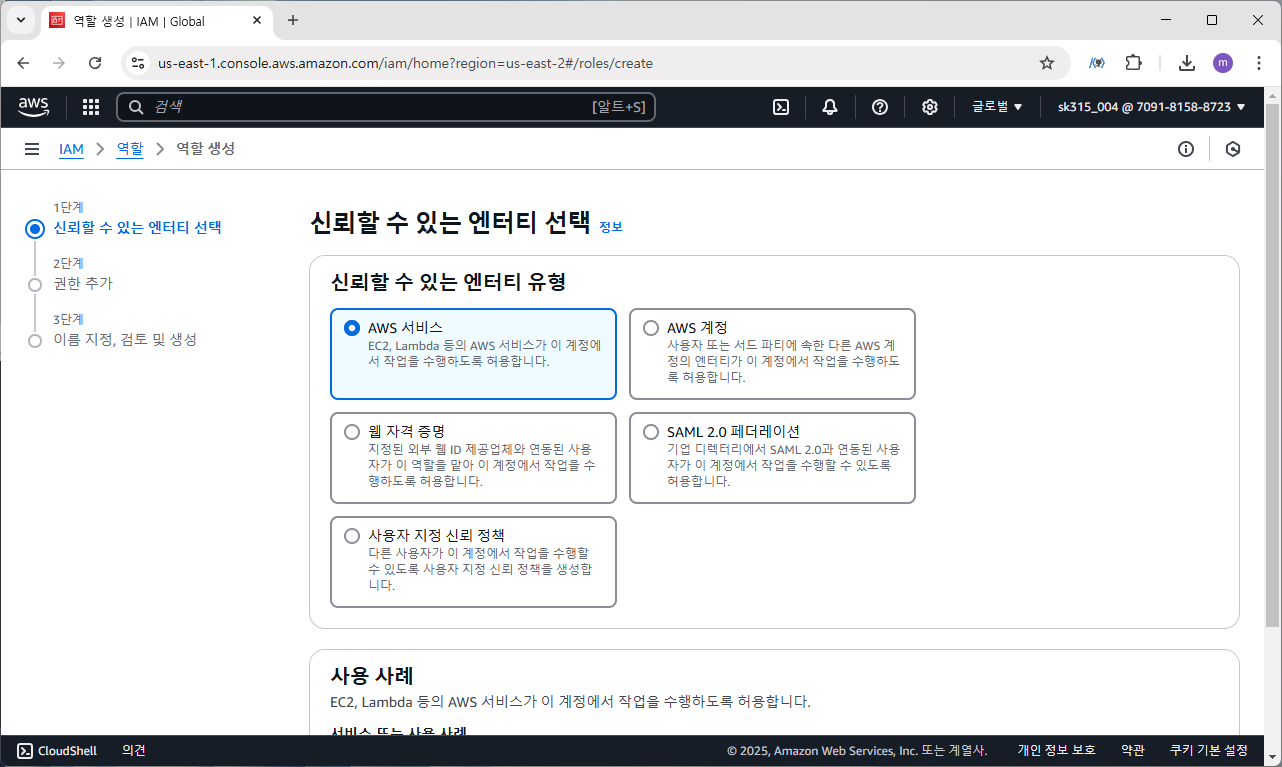Viewport: 1282px width, 767px height.
Task: Go back to previous page
Action: [x=24, y=63]
